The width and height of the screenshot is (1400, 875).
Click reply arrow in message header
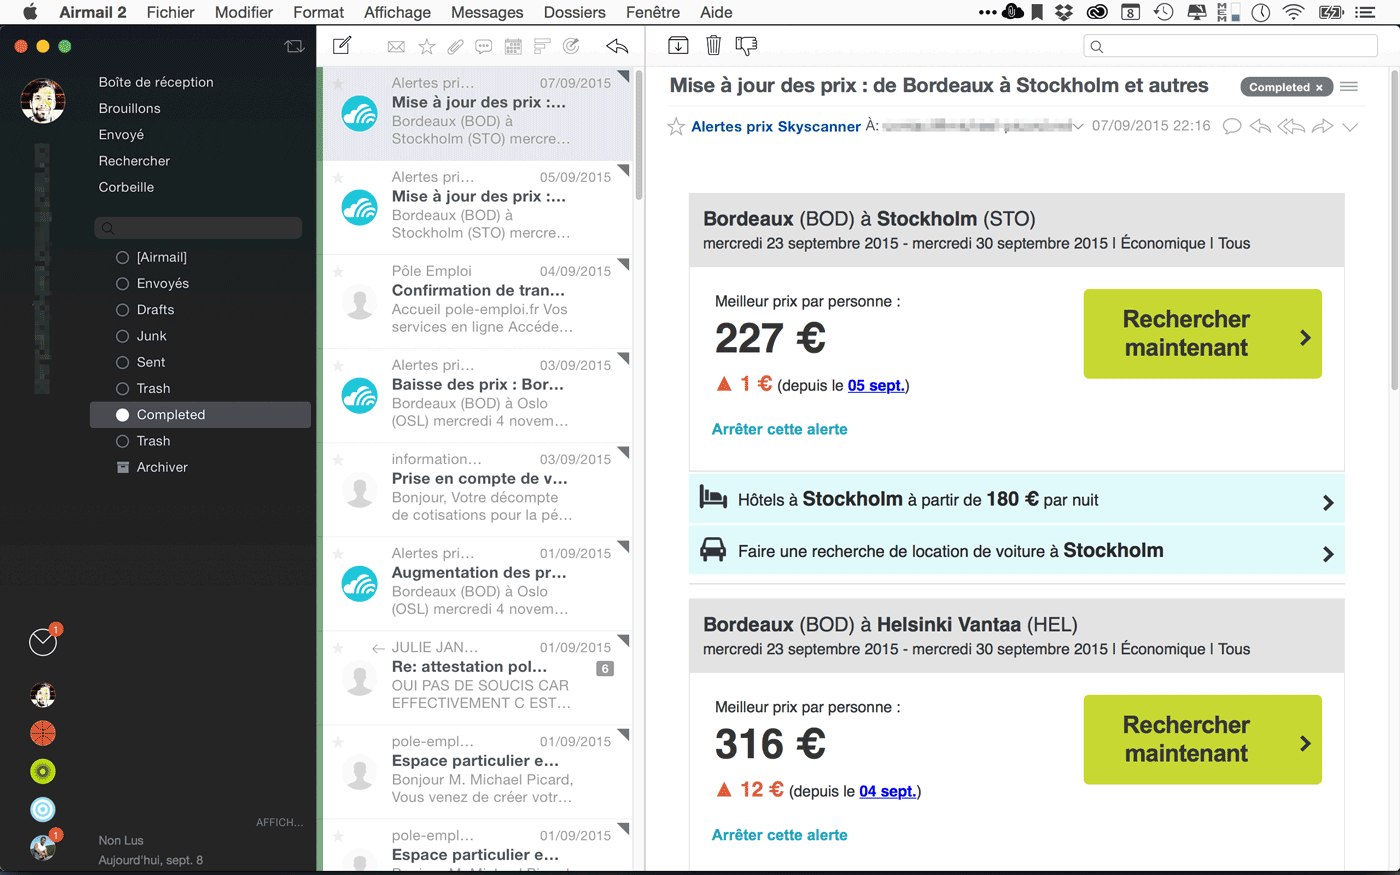(1260, 126)
